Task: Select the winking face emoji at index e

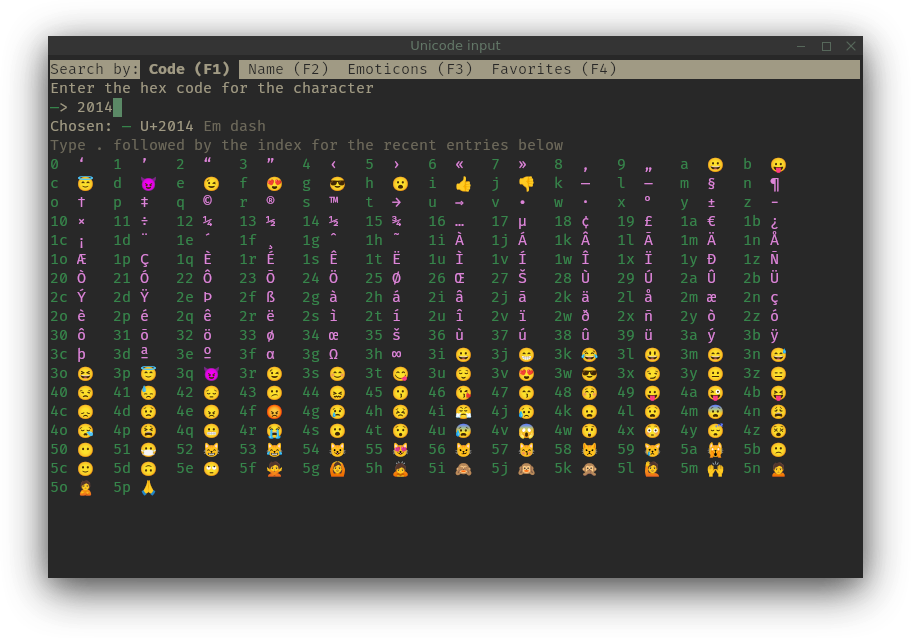Action: click(x=211, y=184)
